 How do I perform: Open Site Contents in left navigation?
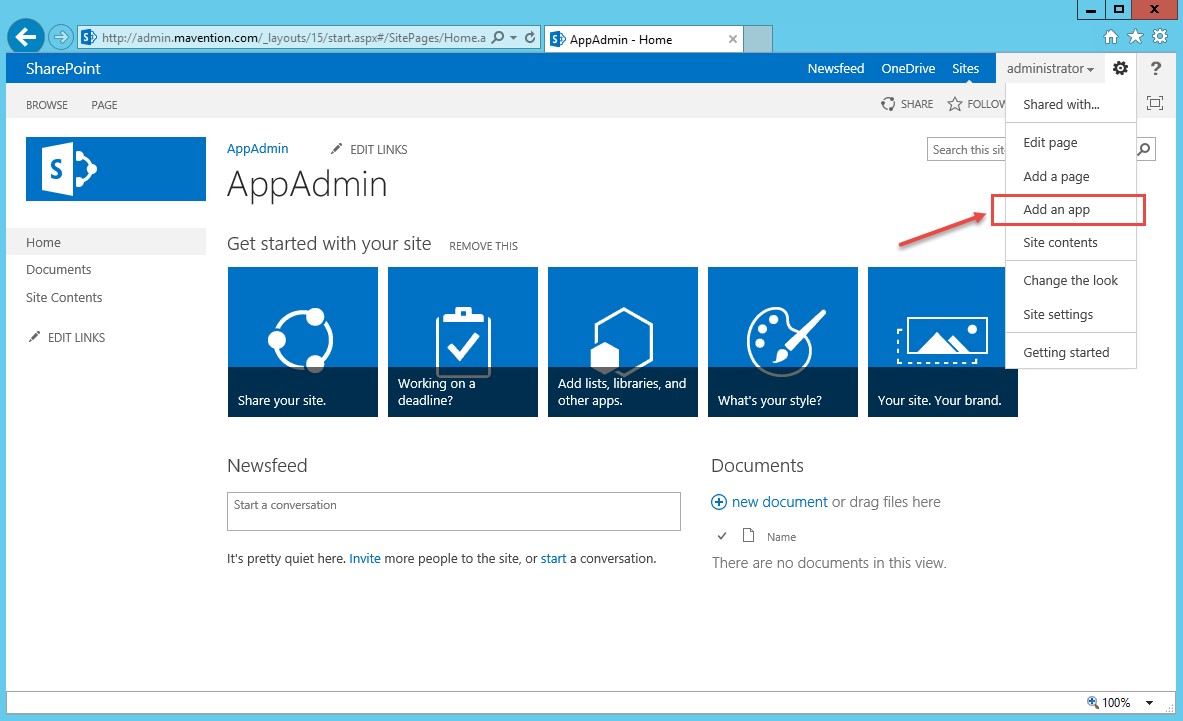click(x=64, y=297)
